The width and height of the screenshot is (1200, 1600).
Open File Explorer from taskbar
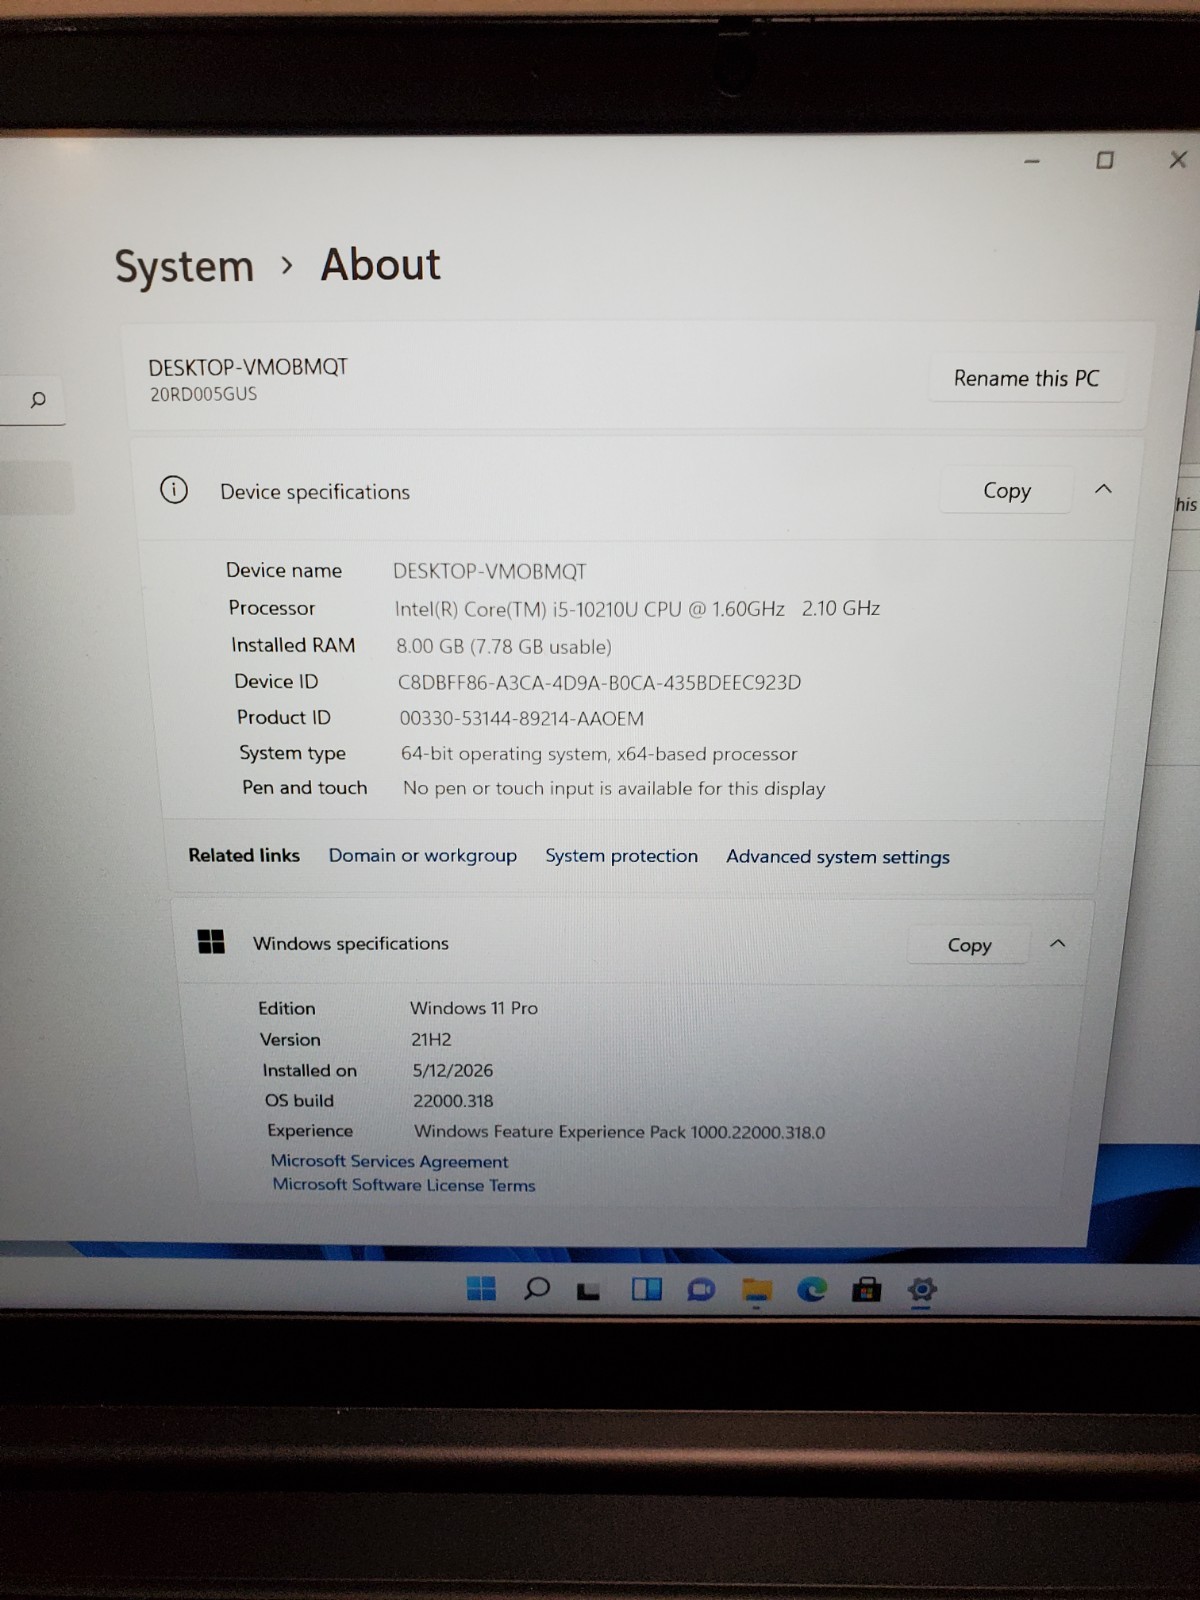(757, 1291)
